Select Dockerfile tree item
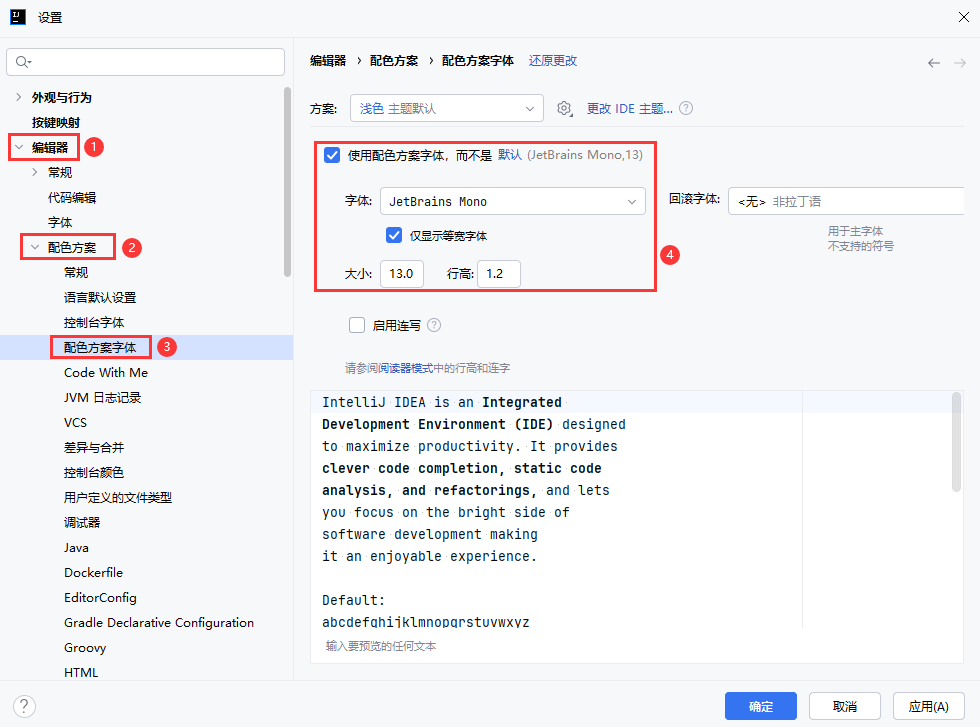 pos(93,573)
